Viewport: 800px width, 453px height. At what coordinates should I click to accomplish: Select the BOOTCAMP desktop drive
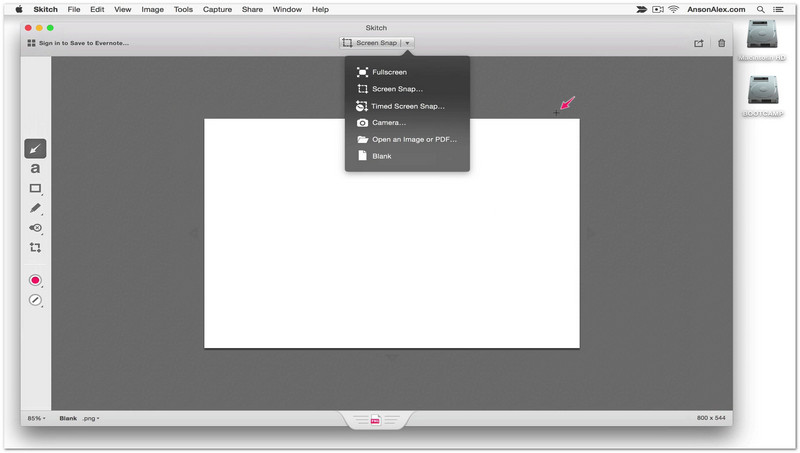click(763, 96)
